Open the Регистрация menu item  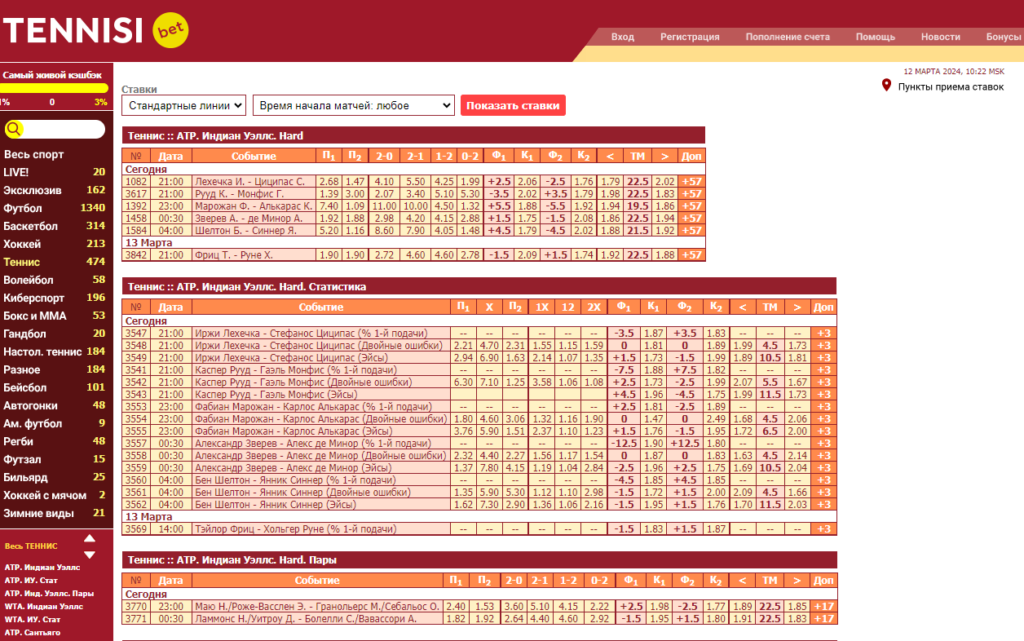[x=690, y=37]
